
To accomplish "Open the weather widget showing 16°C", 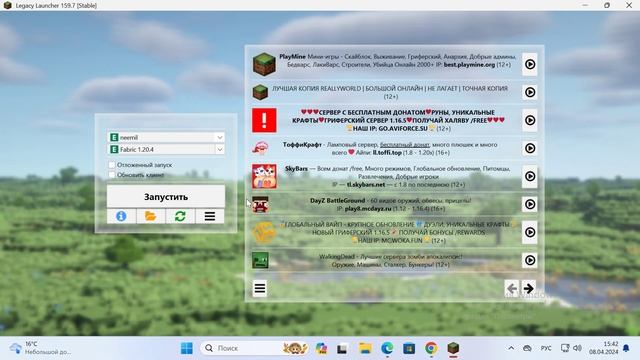I will click(x=41, y=348).
